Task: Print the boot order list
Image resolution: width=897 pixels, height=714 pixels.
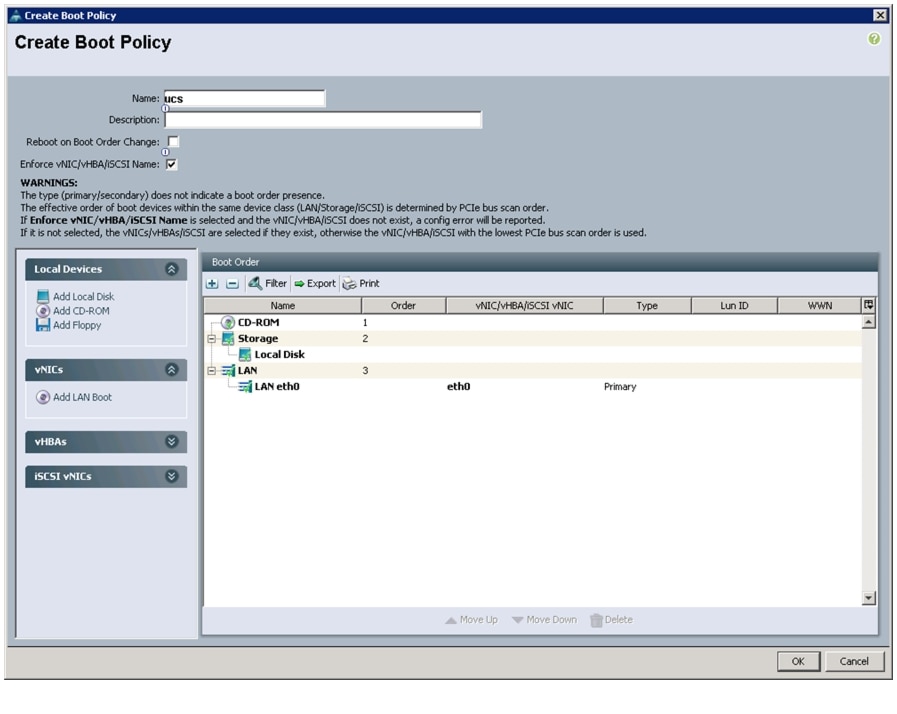Action: click(361, 283)
